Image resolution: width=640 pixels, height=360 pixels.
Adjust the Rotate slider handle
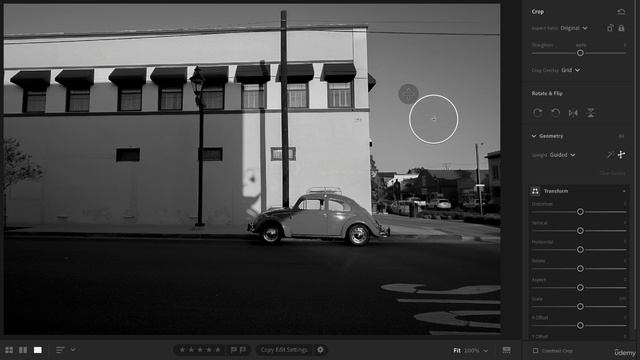click(x=580, y=269)
